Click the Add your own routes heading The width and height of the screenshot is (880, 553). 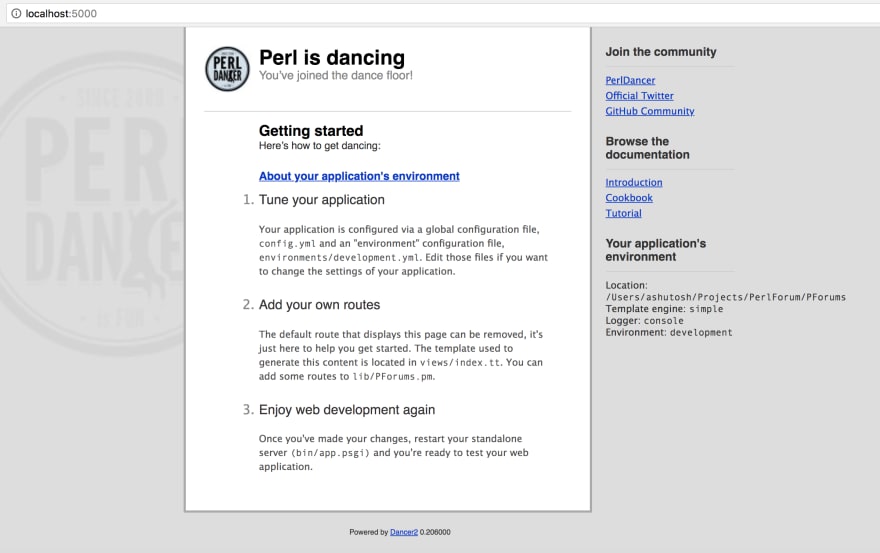pos(319,305)
